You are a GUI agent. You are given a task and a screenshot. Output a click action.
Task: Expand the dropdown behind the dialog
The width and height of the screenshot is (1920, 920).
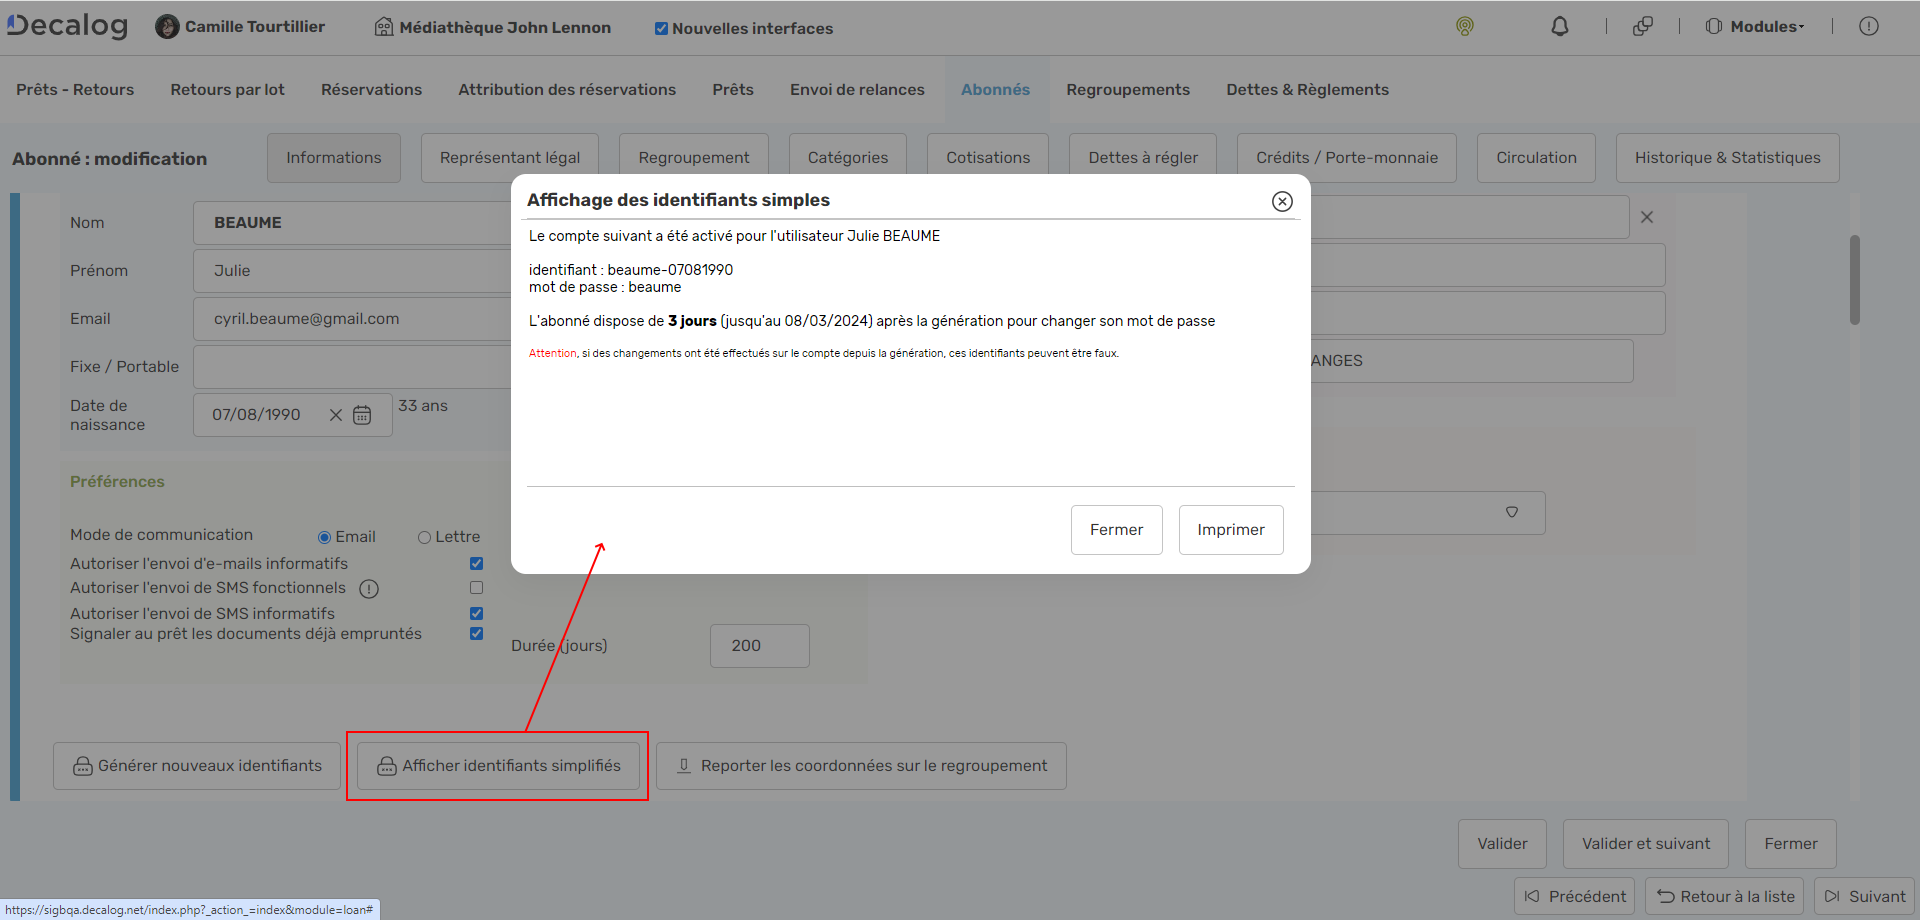coord(1511,512)
